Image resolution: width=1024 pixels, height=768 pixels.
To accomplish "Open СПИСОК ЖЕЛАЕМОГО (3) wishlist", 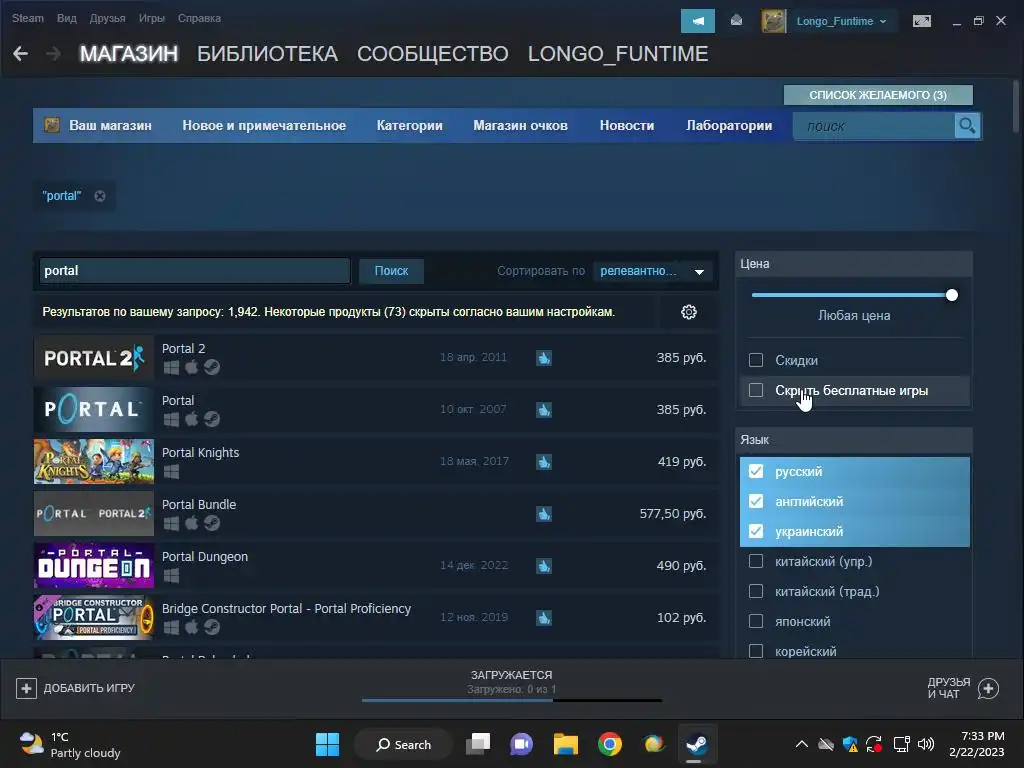I will pyautogui.click(x=878, y=95).
